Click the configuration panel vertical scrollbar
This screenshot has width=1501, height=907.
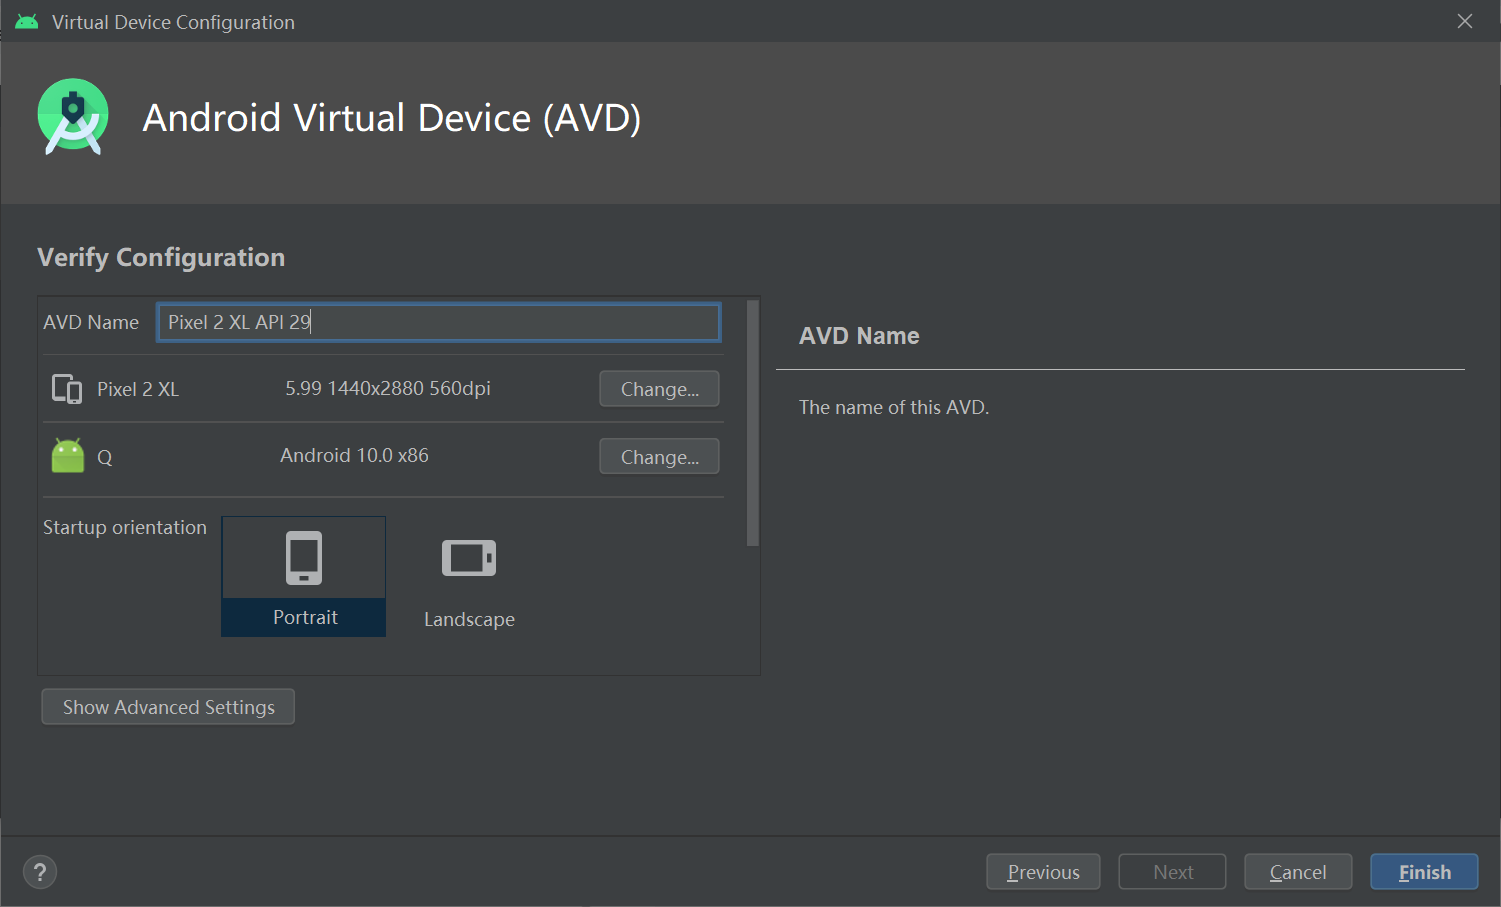click(x=753, y=423)
